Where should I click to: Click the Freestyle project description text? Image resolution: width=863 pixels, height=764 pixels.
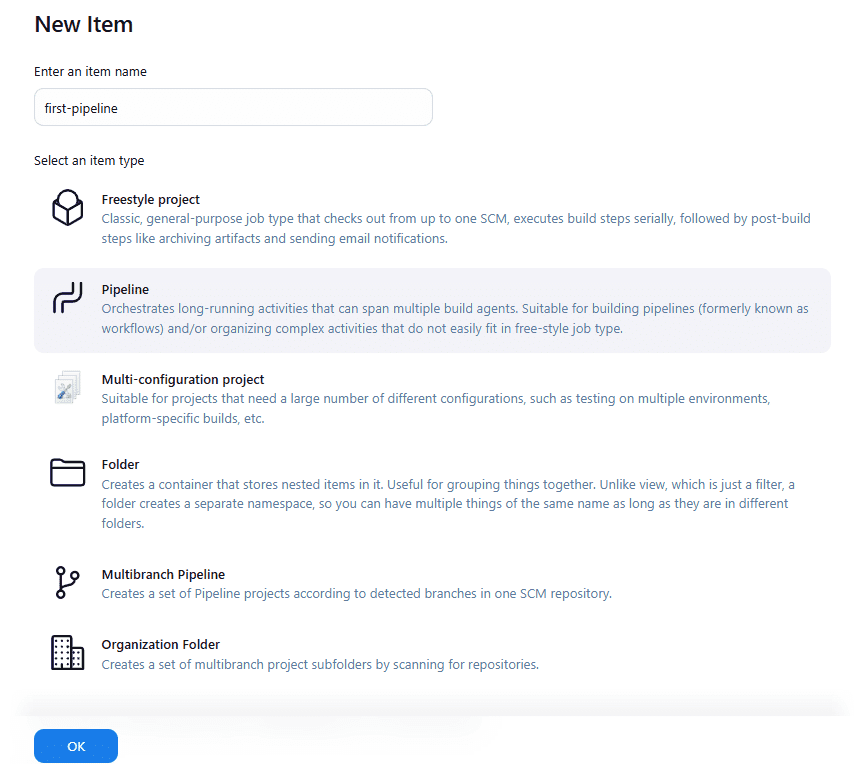tap(455, 228)
